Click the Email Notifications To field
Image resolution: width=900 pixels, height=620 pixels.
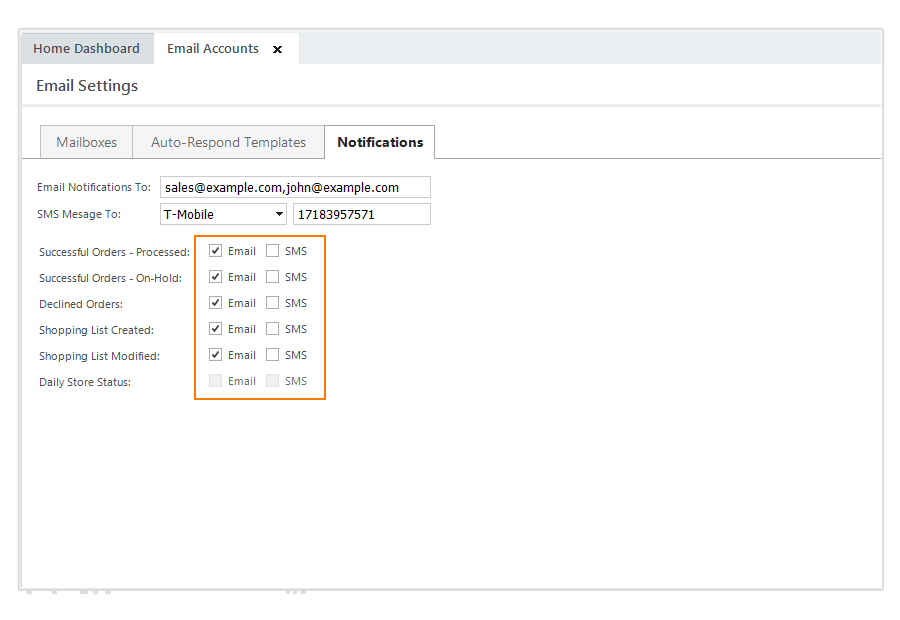point(295,187)
